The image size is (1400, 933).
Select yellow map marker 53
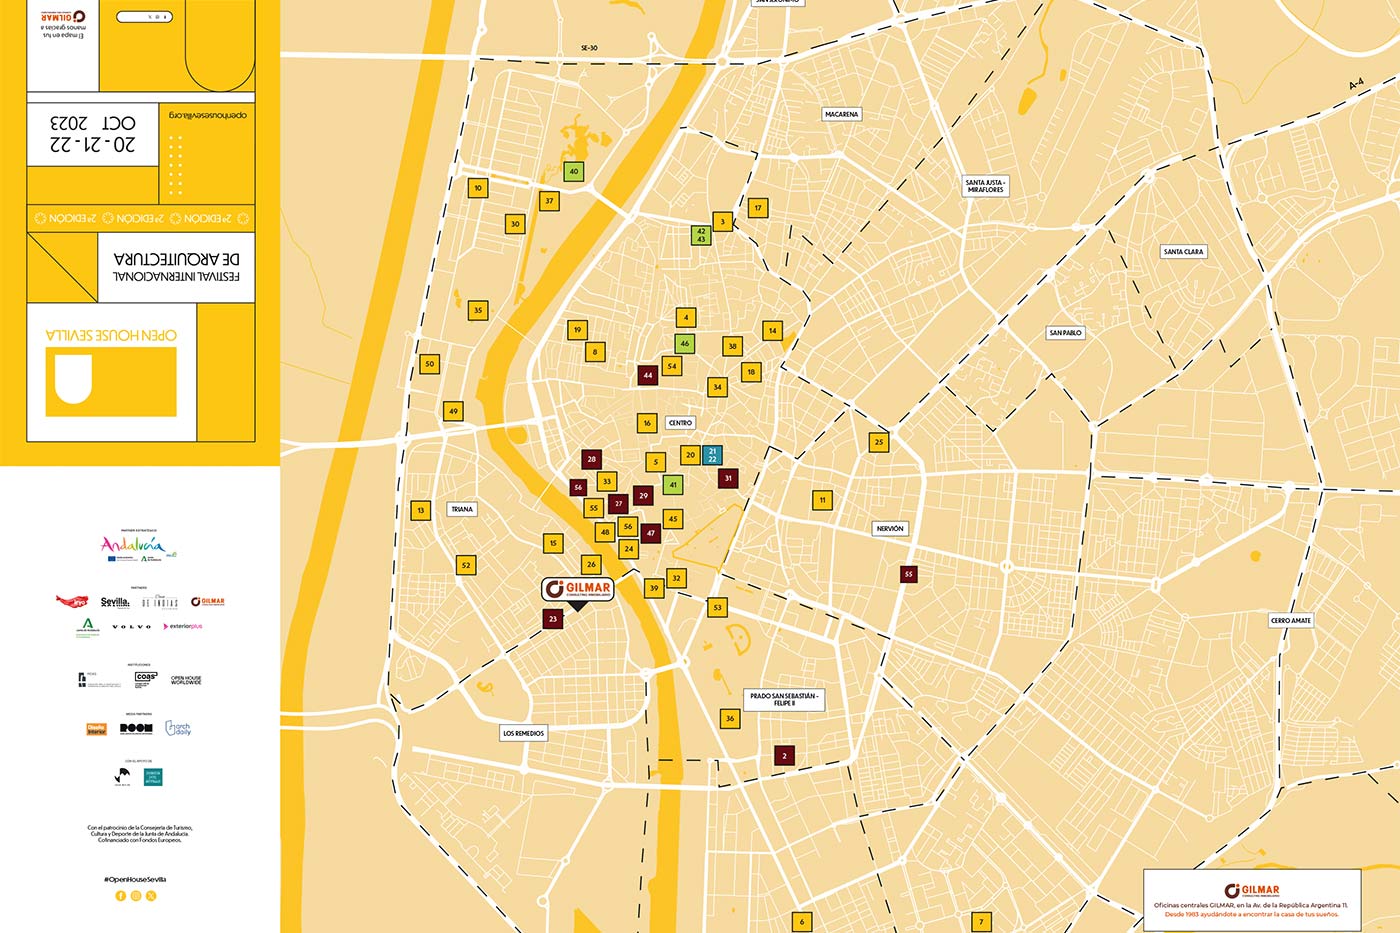tap(717, 607)
